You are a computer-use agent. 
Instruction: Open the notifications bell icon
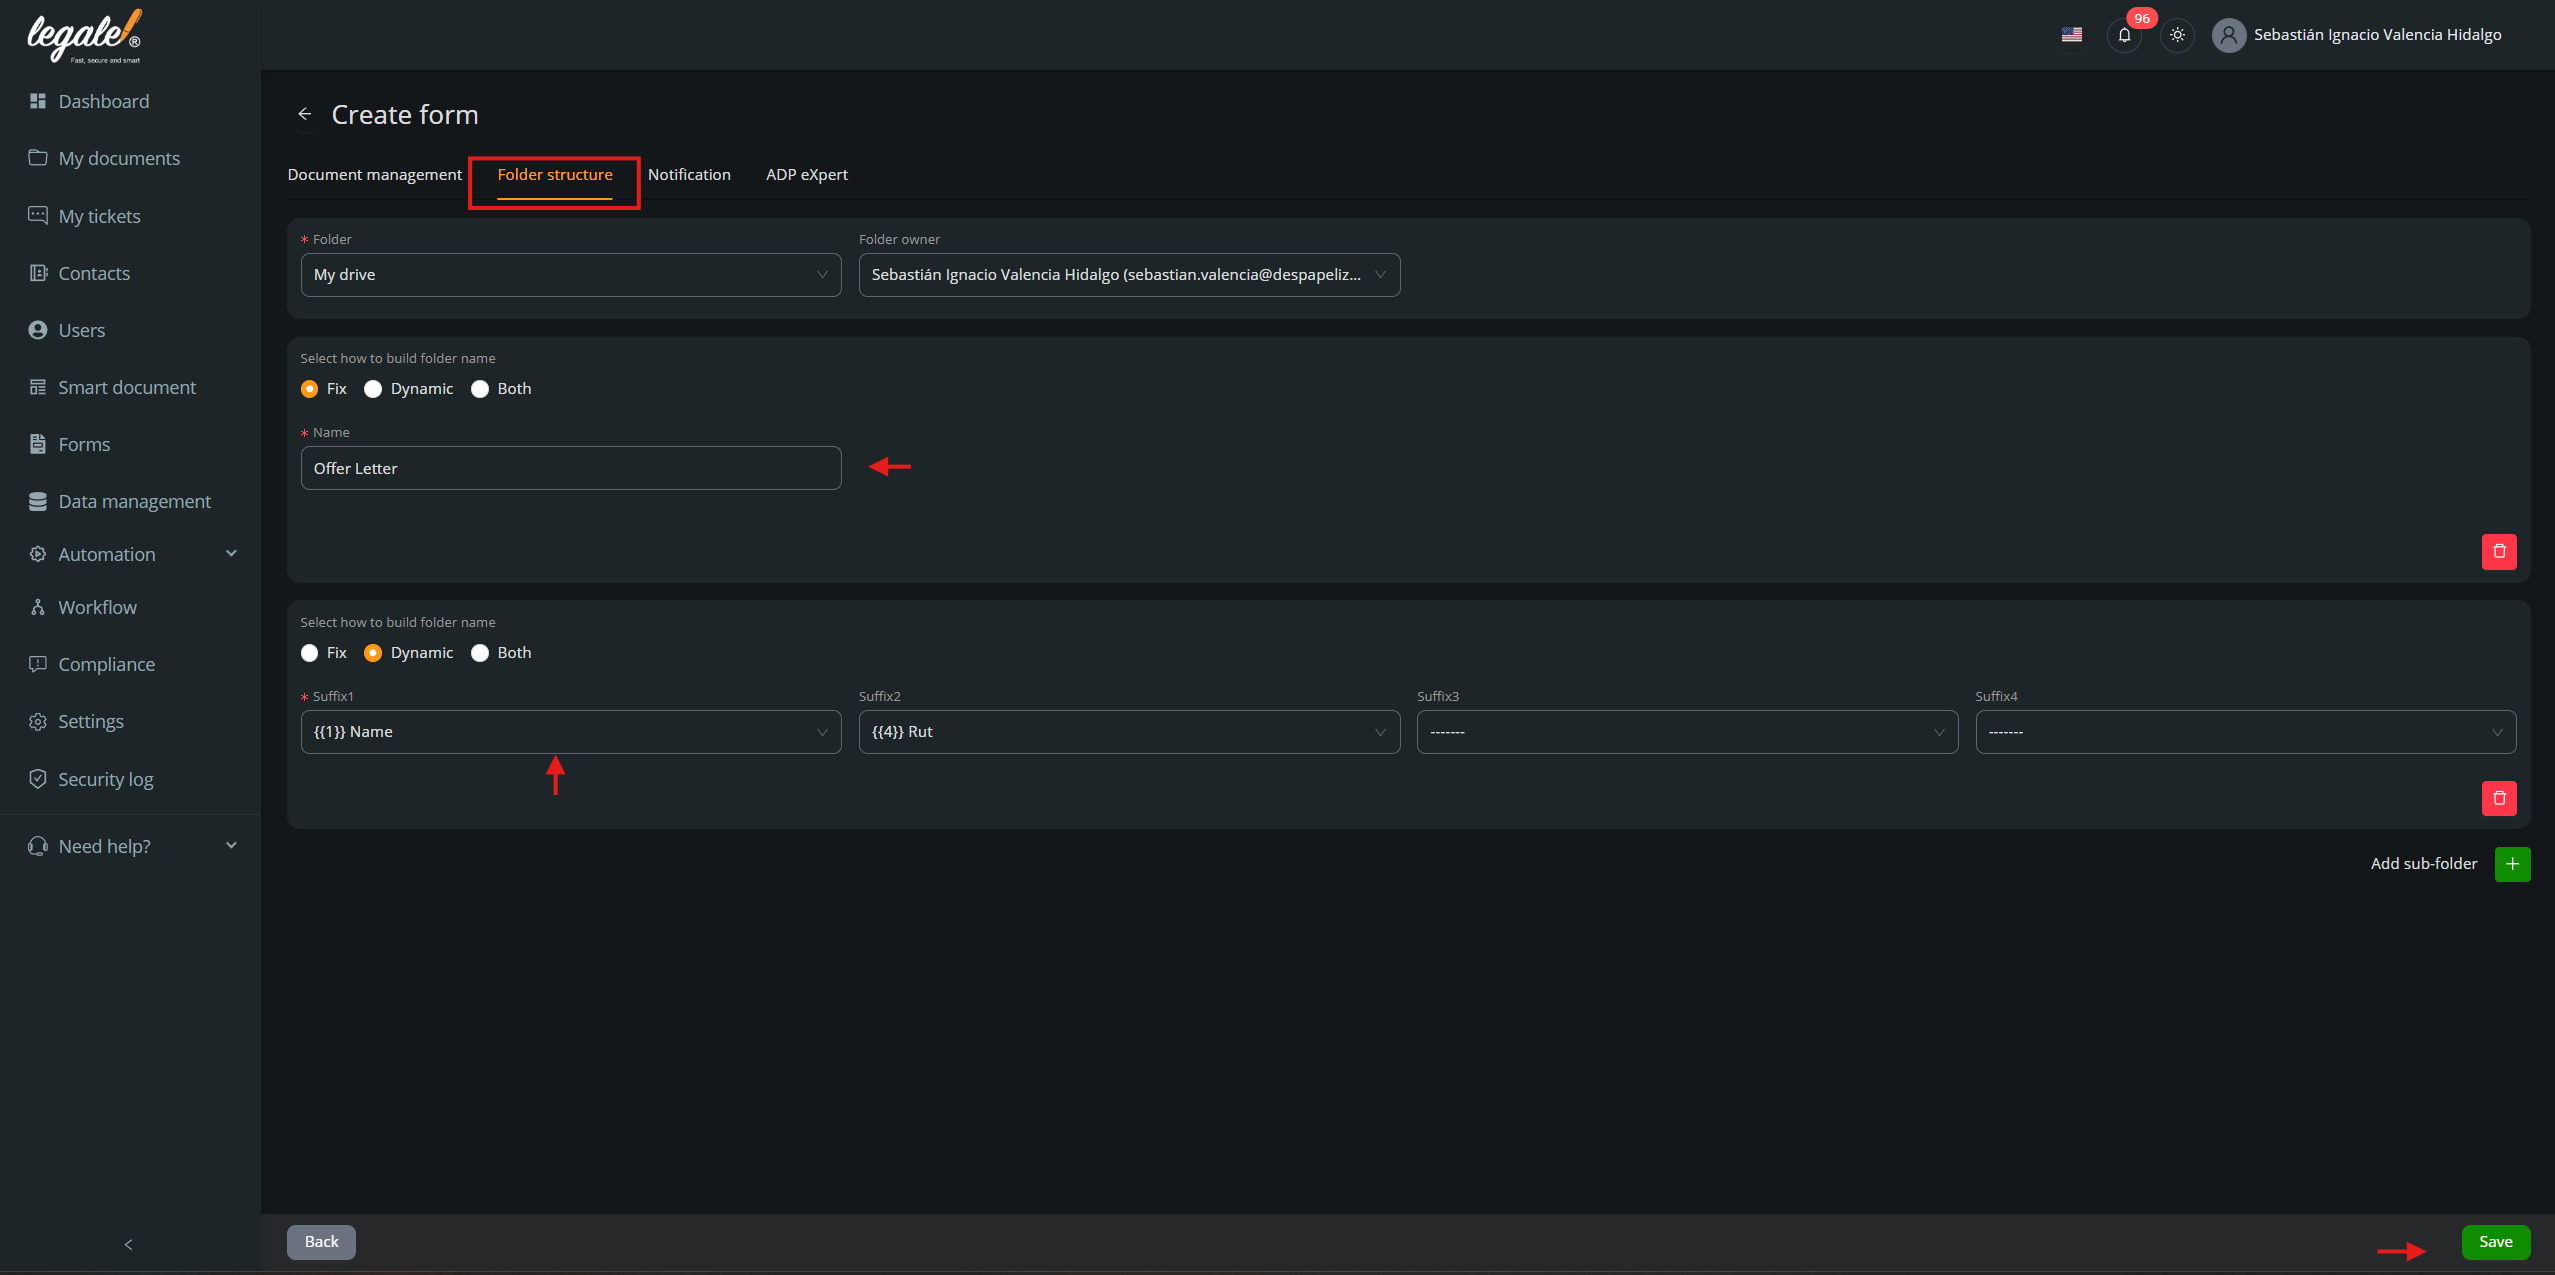tap(2124, 35)
